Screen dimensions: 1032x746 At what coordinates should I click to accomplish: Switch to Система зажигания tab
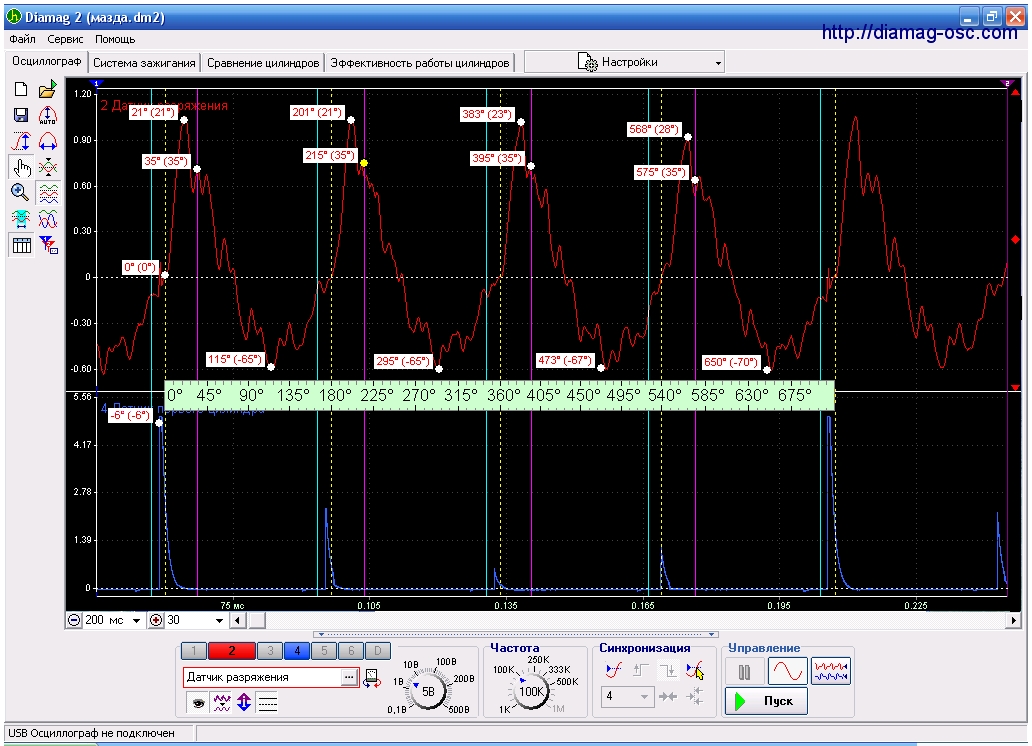pos(144,63)
